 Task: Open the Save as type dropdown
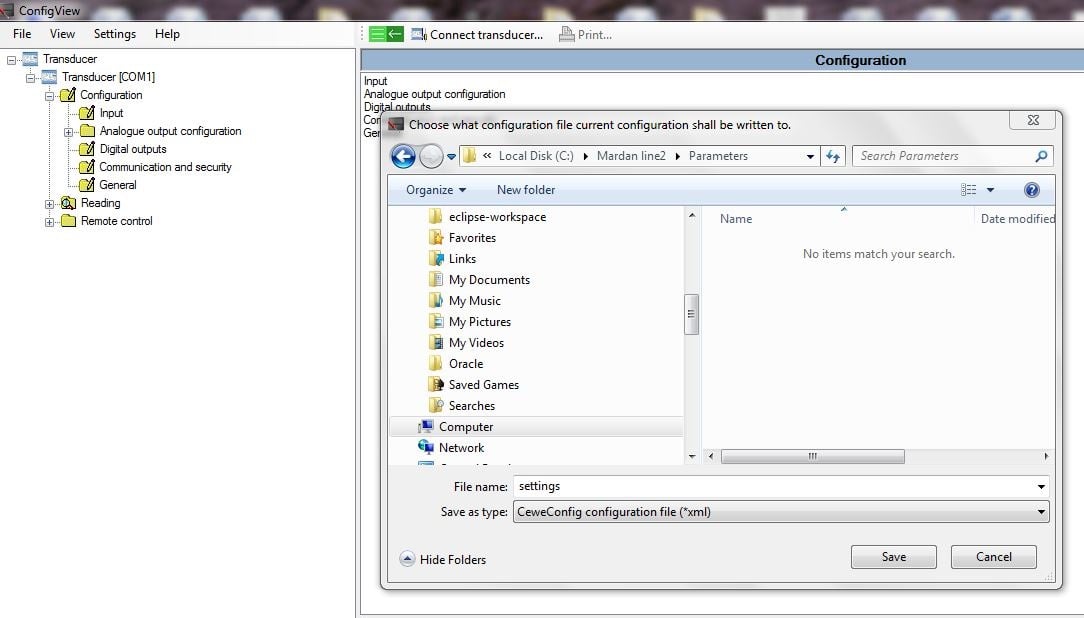(x=781, y=512)
